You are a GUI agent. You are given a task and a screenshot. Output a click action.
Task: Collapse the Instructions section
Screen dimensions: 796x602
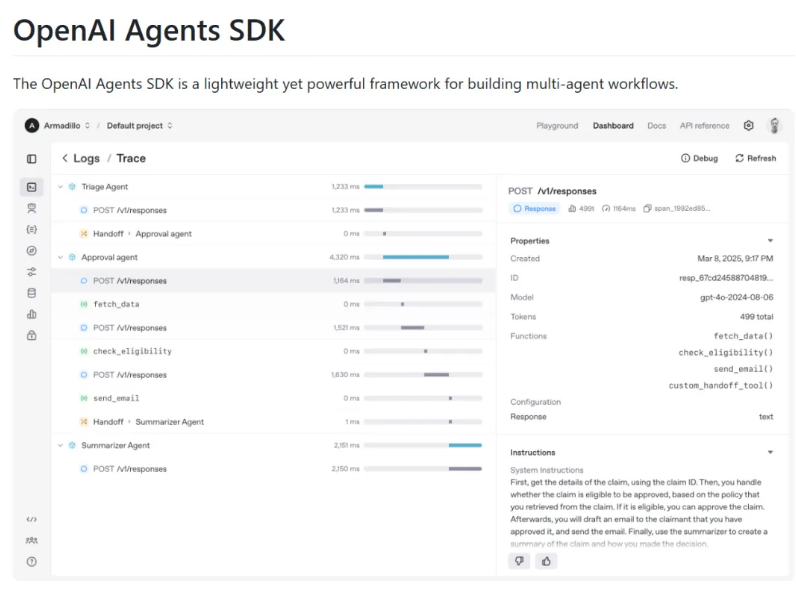pyautogui.click(x=770, y=452)
